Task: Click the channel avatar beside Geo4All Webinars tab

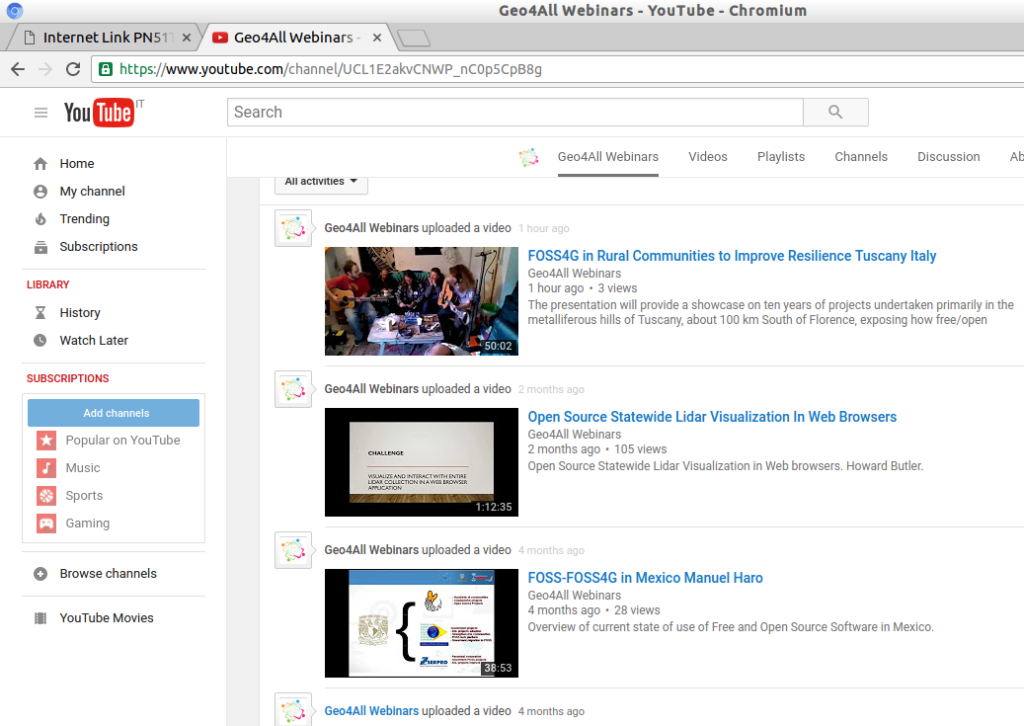Action: pos(529,157)
